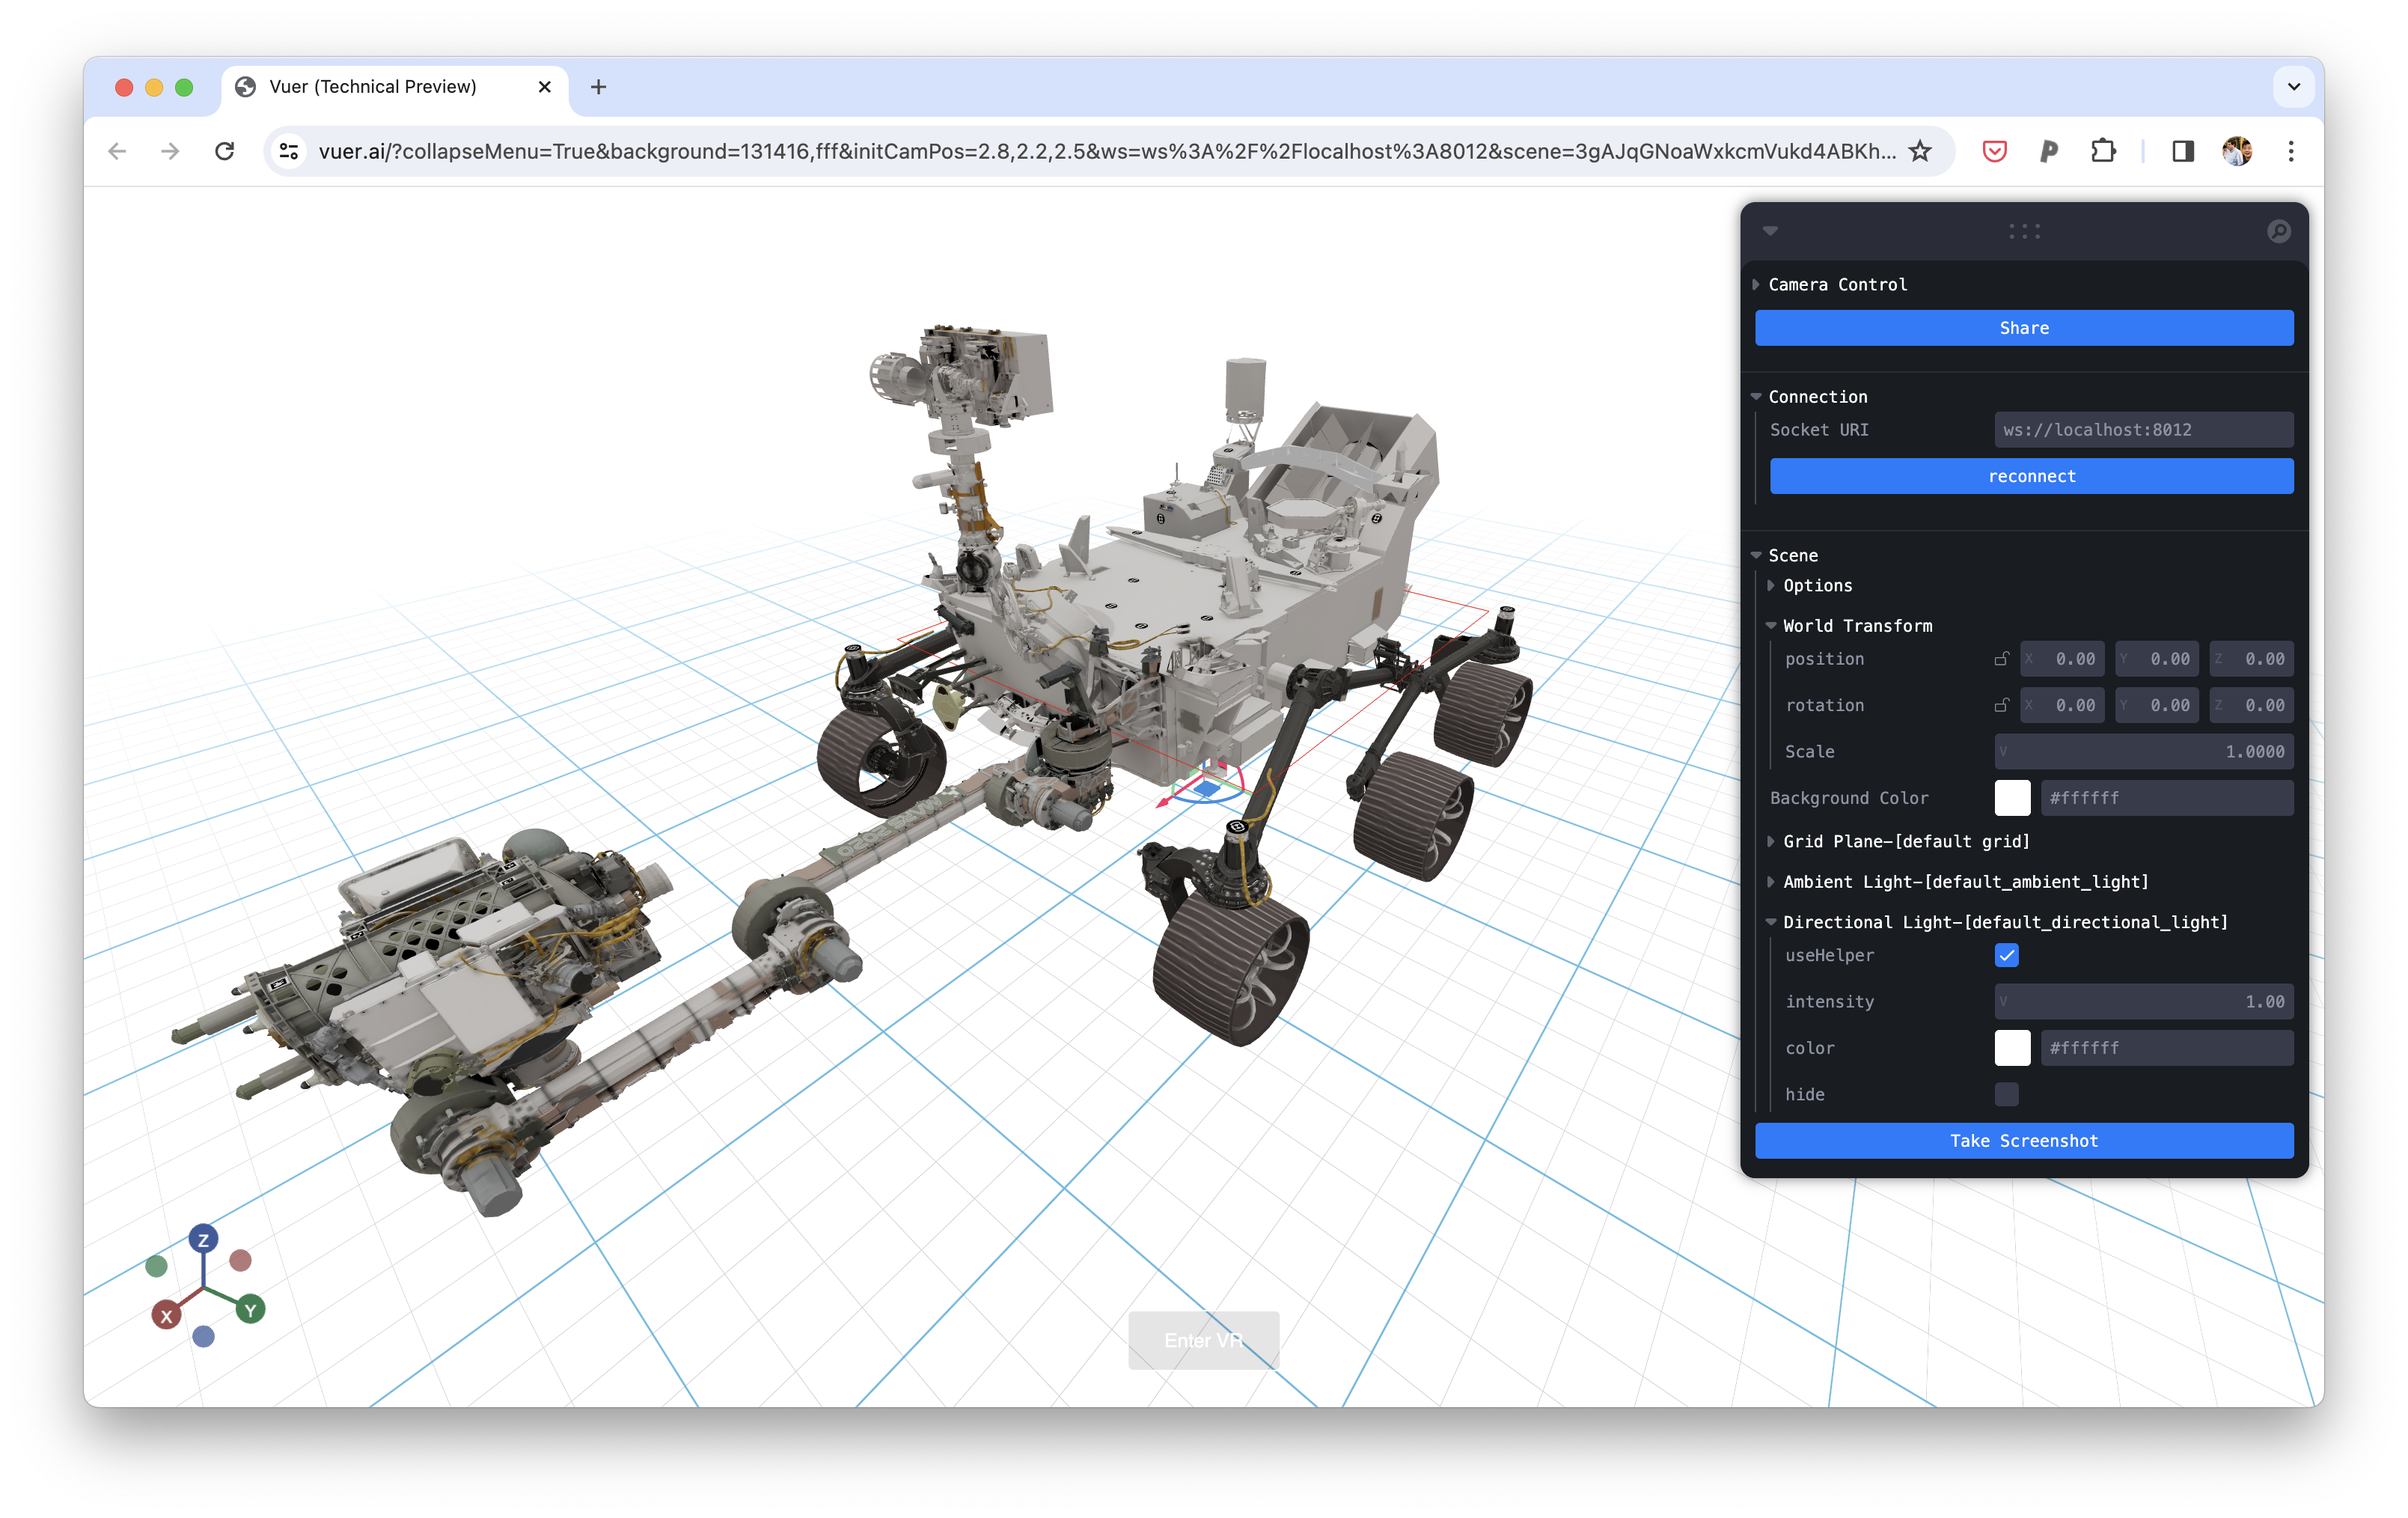
Task: Collapse the control panel using the top-left arrow
Action: coord(1770,231)
